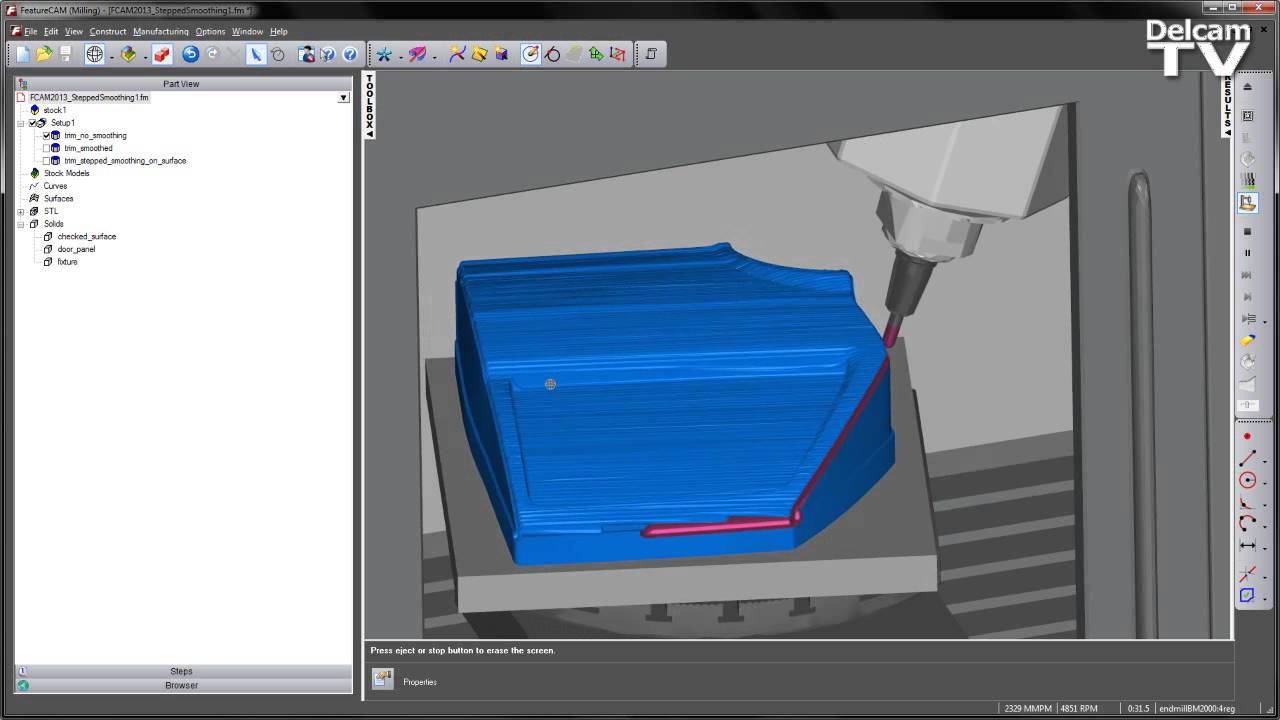
Task: Open dropdown next to stock shading icon
Action: [144, 56]
